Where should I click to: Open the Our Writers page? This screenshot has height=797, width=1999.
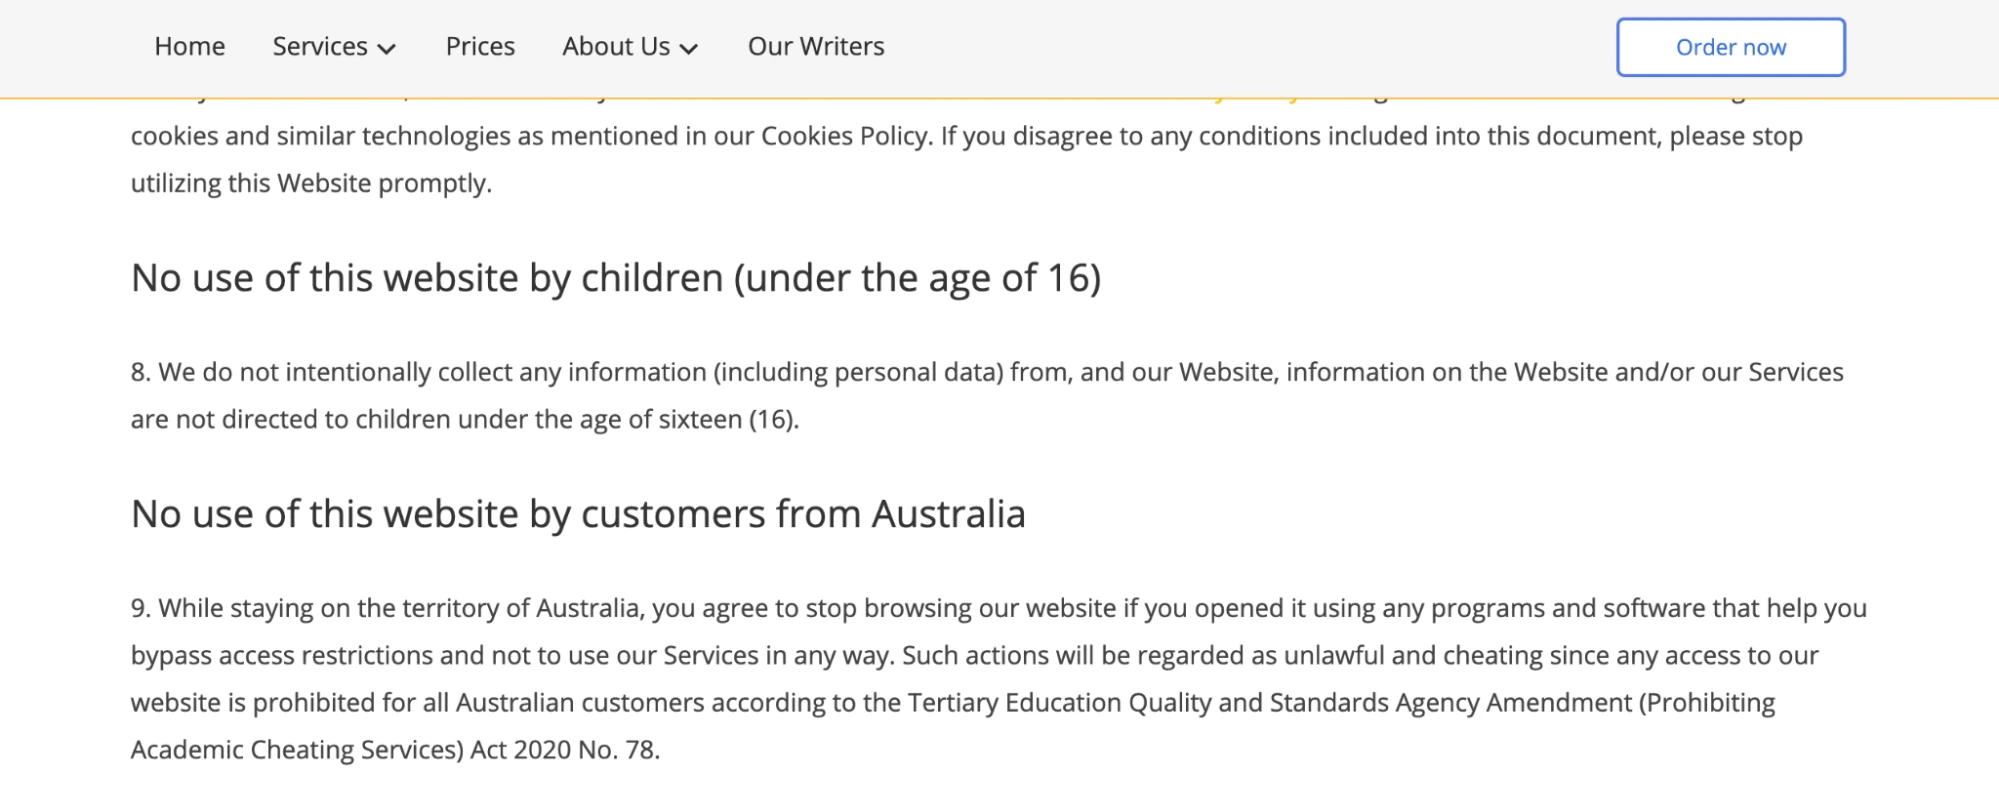tap(816, 47)
